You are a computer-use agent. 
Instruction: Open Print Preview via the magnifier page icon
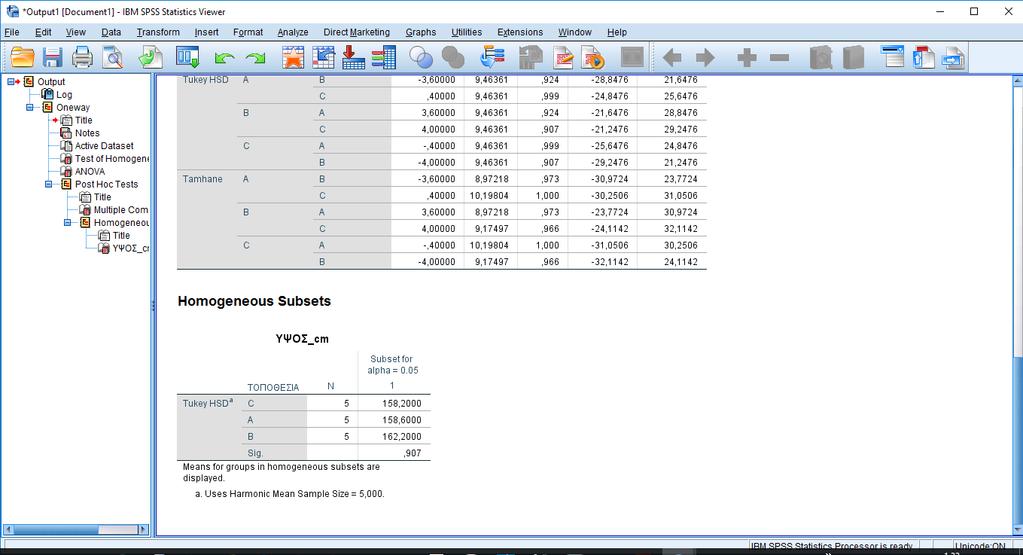click(x=113, y=57)
